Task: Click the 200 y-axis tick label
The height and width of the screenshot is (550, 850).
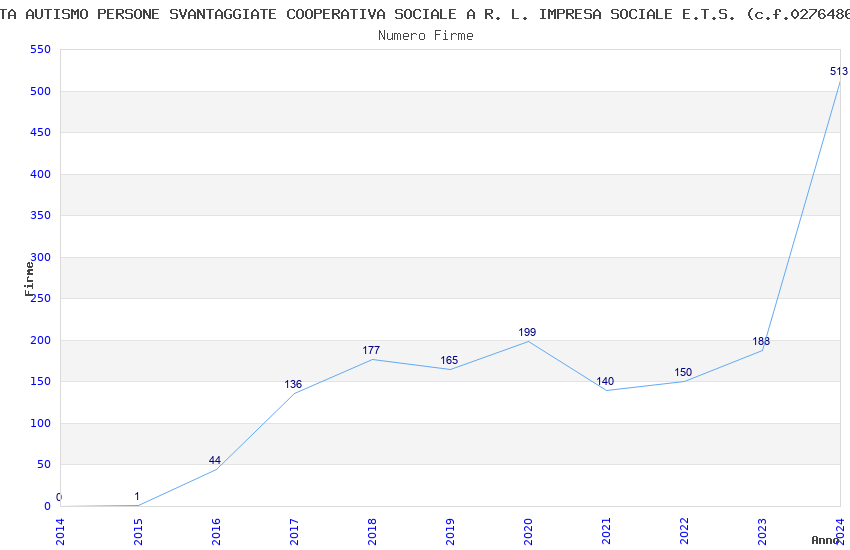Action: point(41,340)
